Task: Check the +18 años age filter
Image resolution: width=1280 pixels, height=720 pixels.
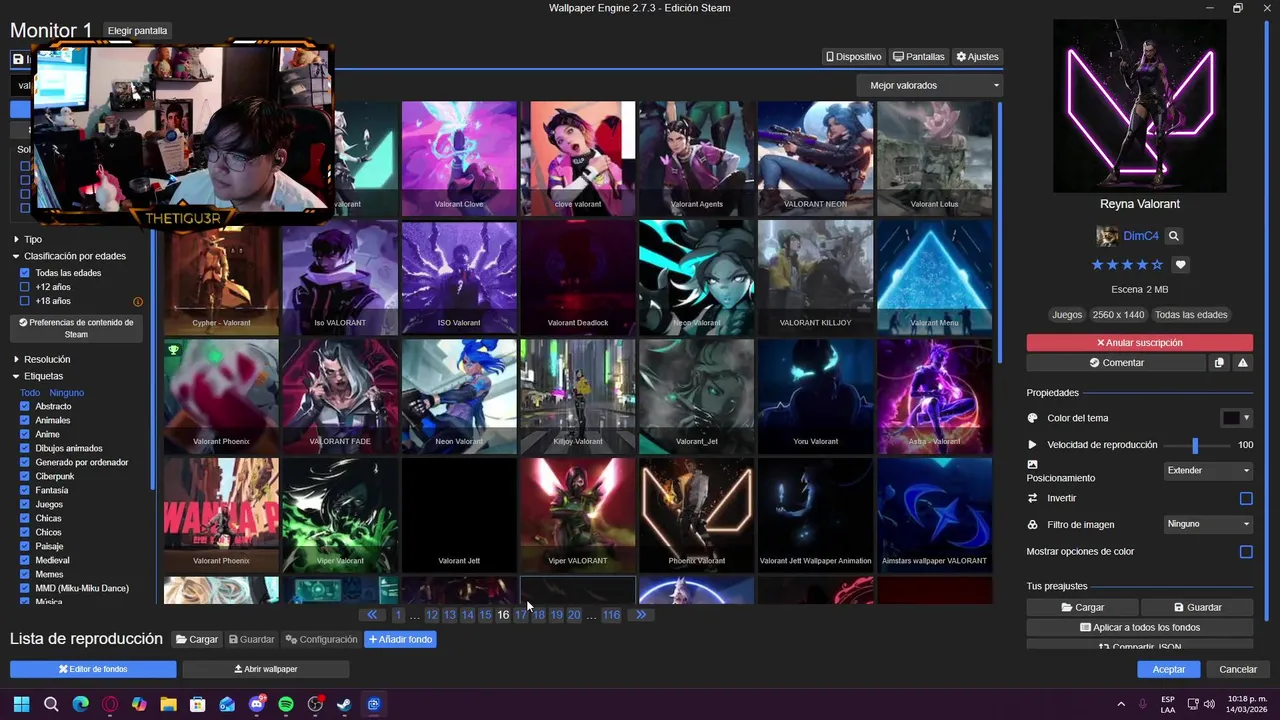Action: point(25,301)
